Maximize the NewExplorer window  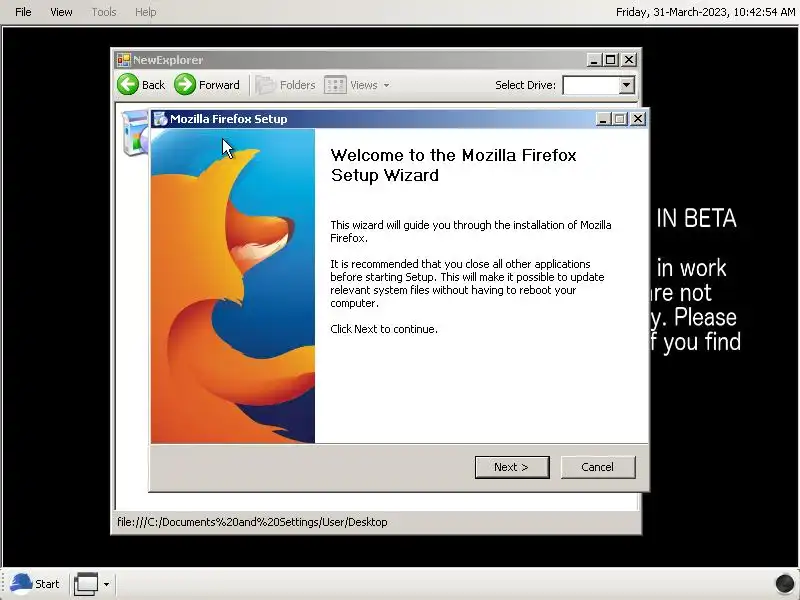(x=611, y=60)
